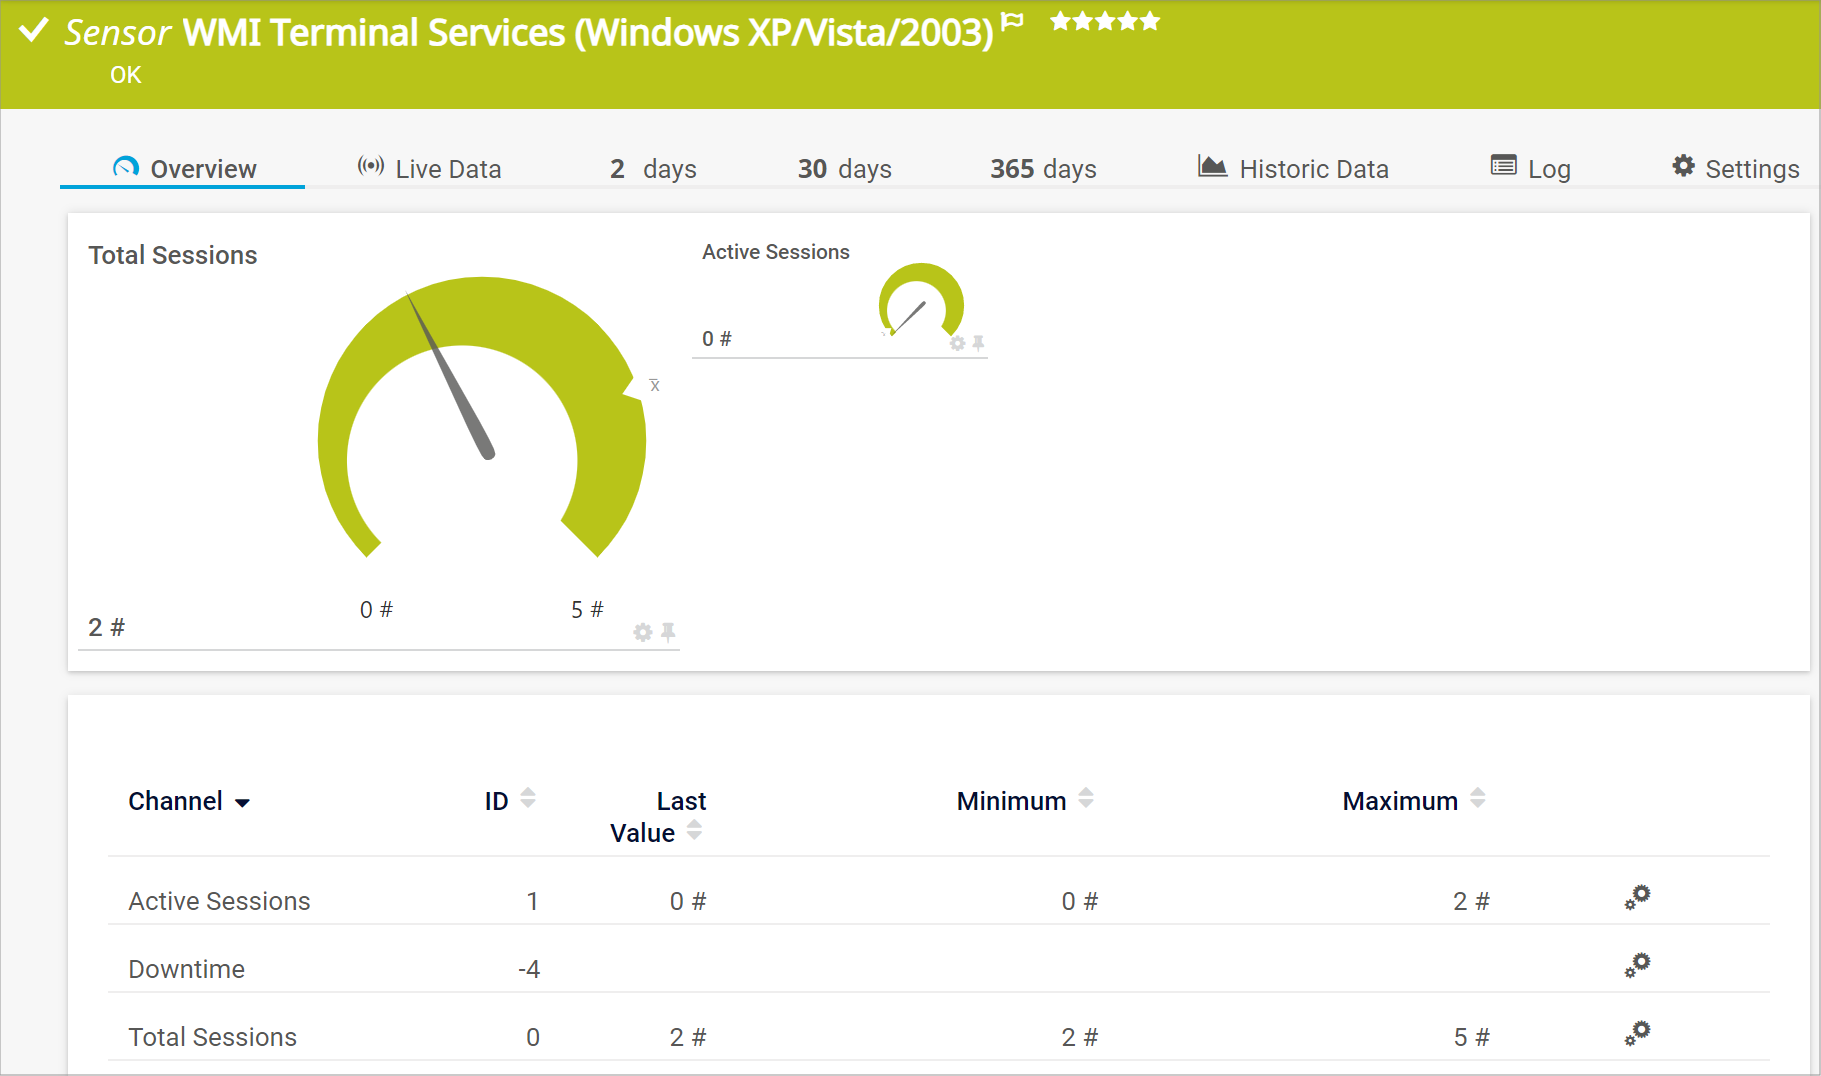Sort by Last Value column
This screenshot has width=1821, height=1076.
coord(694,831)
